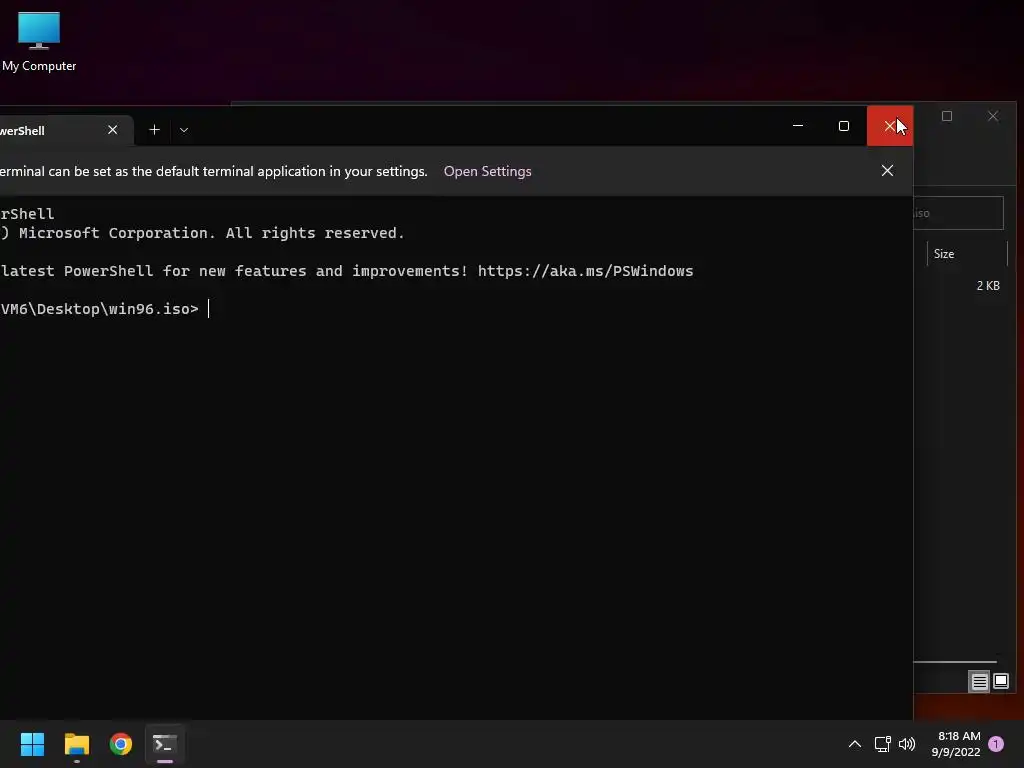Click the Explorer search box

[x=958, y=213]
